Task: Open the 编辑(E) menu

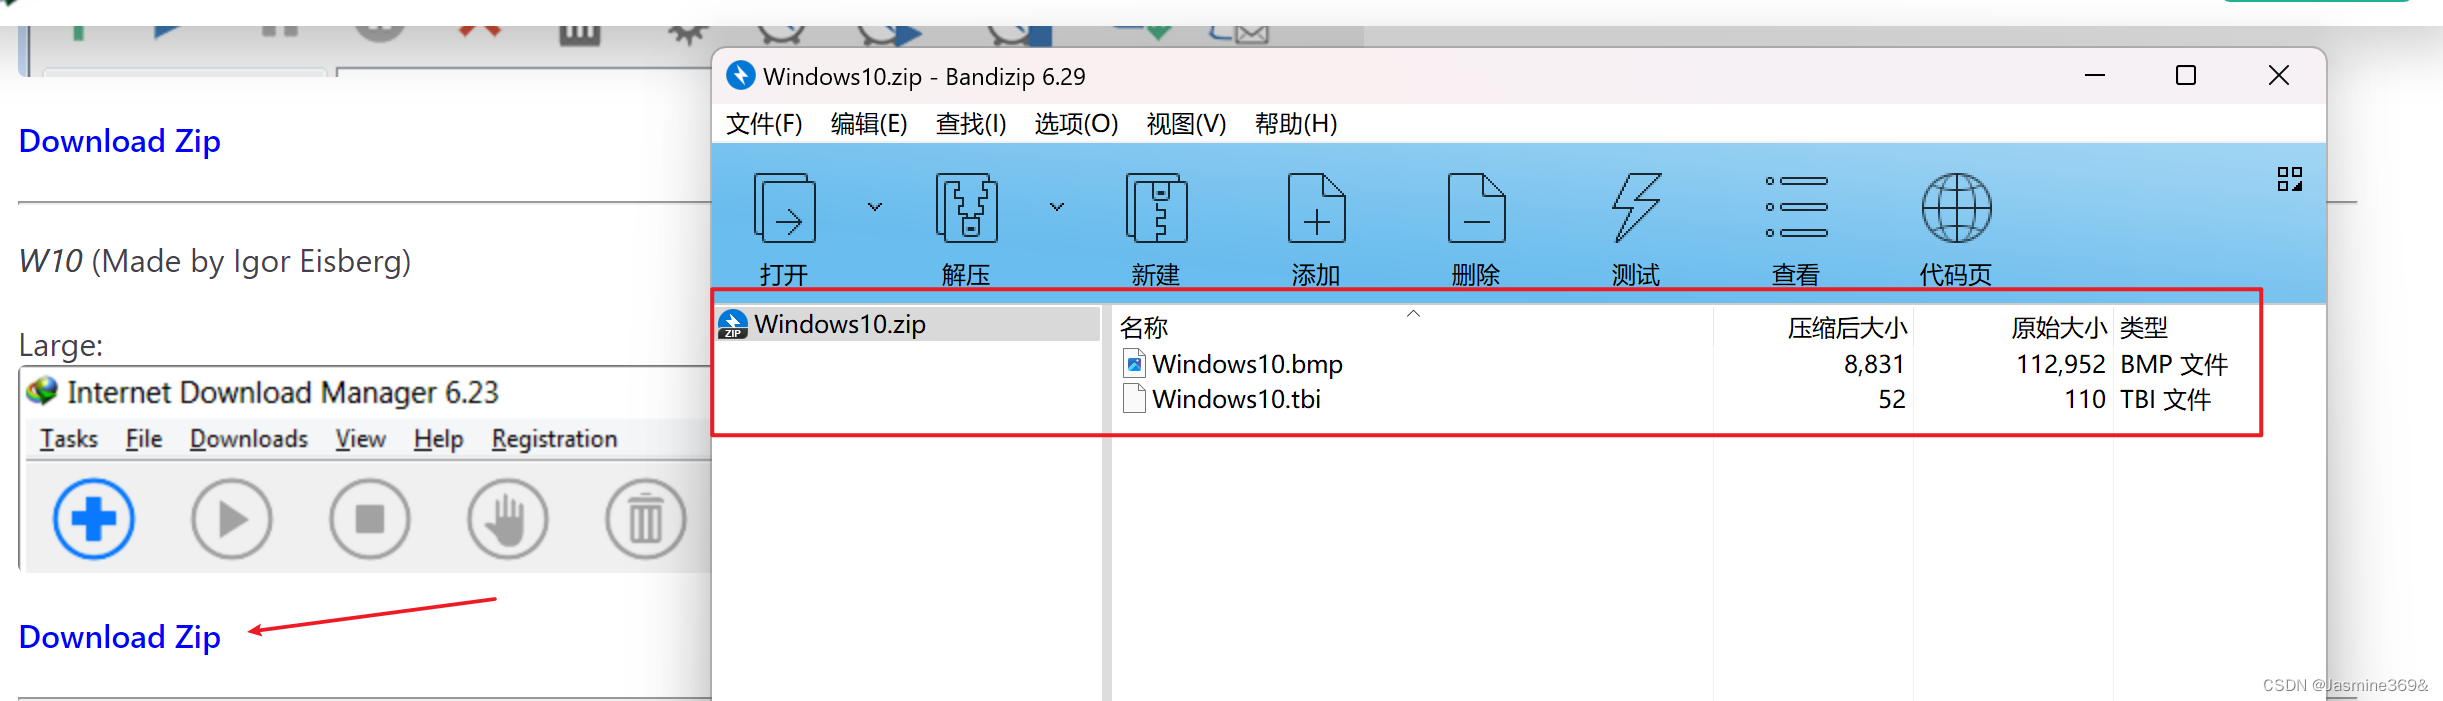Action: click(x=869, y=124)
